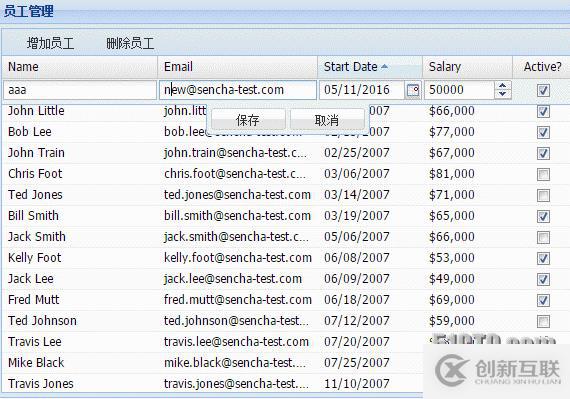Screen dimensions: 570x399
Task: Toggle Active checkbox for Bob Lee
Action: 543,132
